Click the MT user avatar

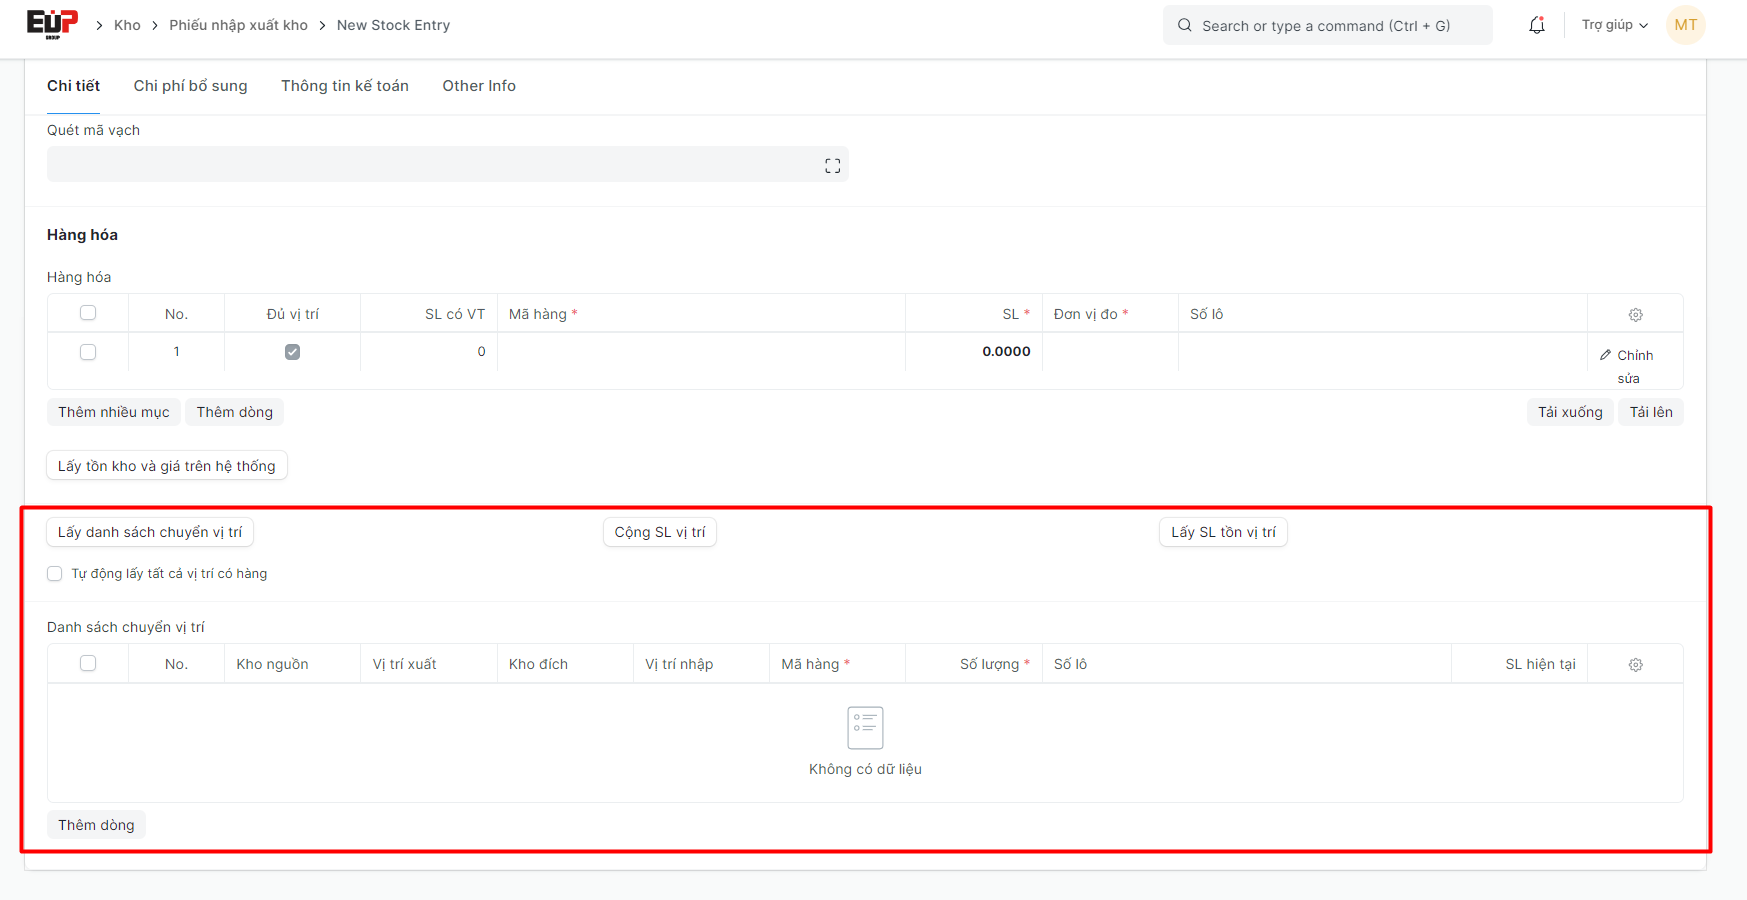click(x=1685, y=25)
